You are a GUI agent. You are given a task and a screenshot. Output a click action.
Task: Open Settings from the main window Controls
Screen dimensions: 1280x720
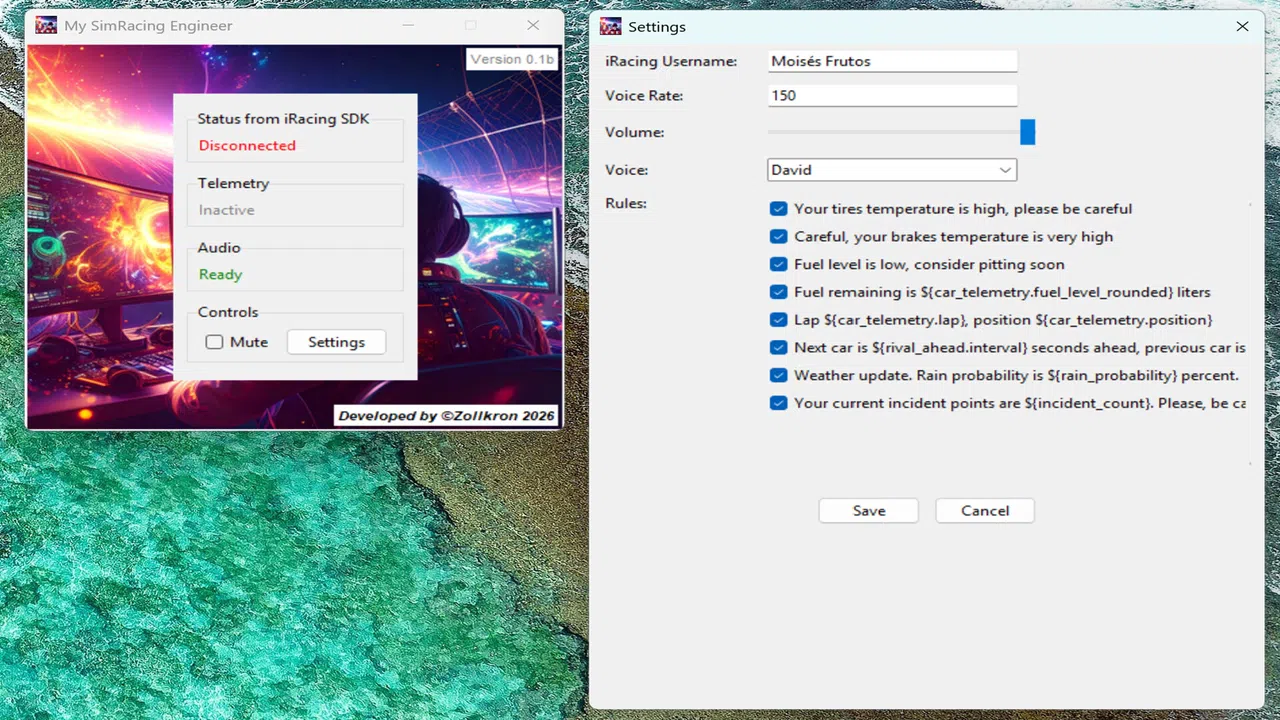[336, 342]
